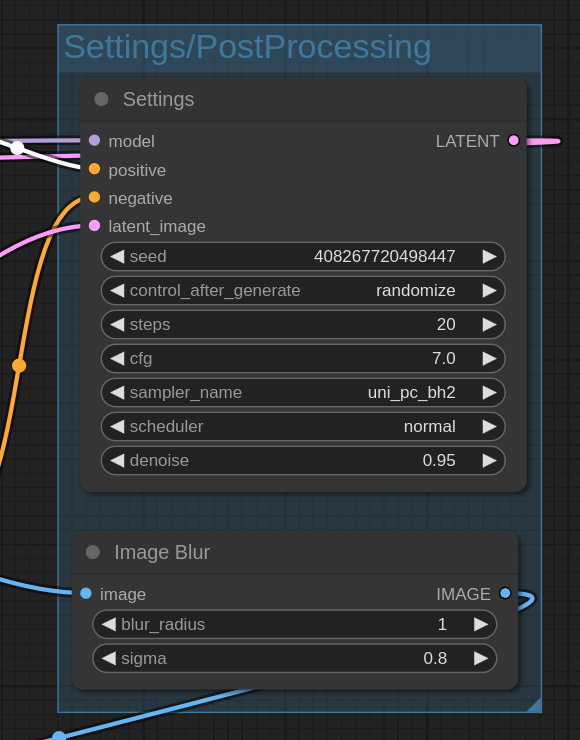Click the "LATENT" output label
This screenshot has width=580, height=740.
[x=467, y=141]
